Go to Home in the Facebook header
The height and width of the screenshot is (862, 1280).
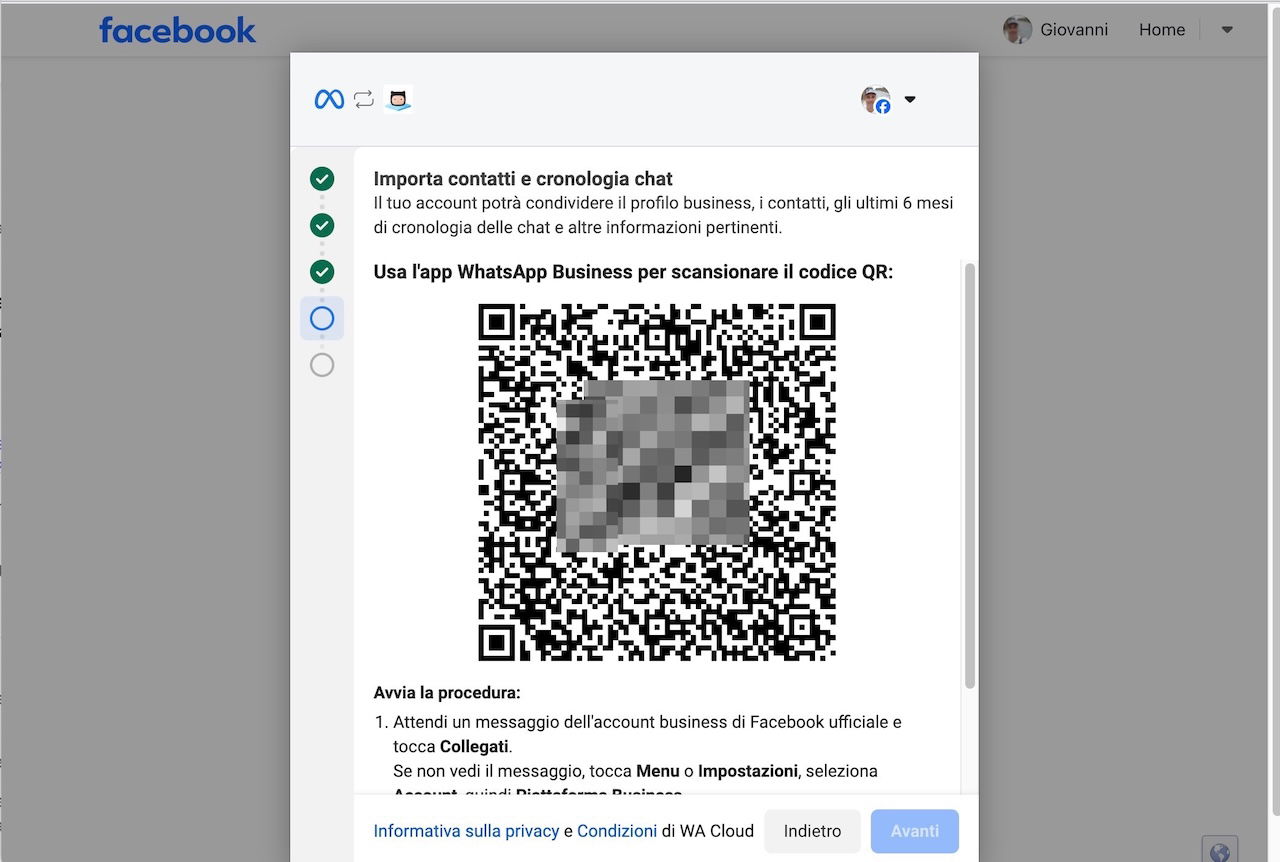click(1162, 30)
